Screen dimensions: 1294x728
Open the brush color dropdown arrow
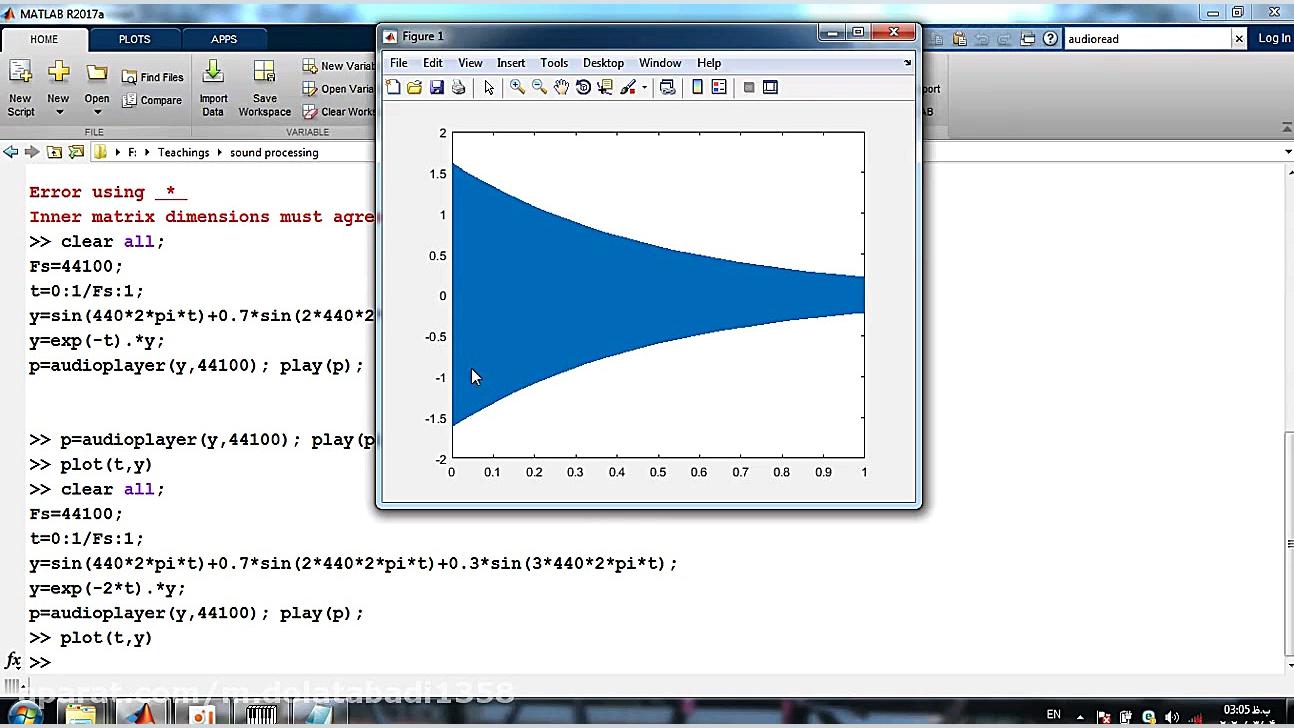click(644, 88)
